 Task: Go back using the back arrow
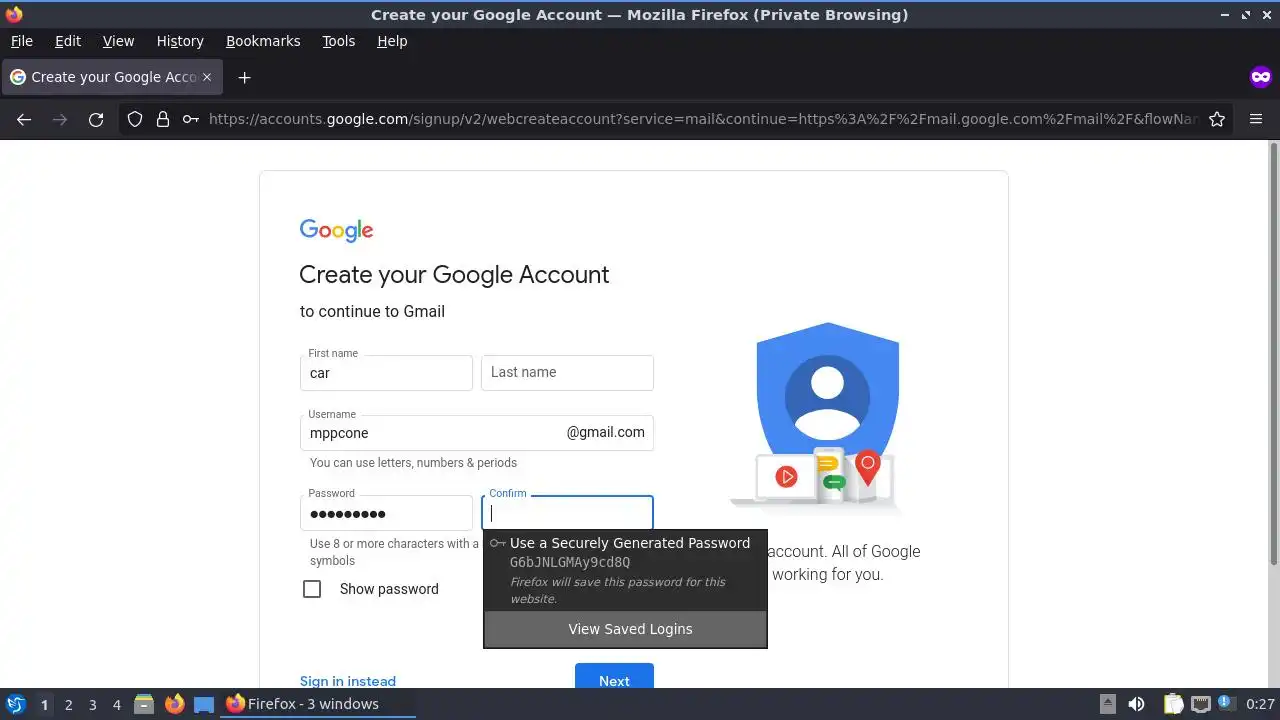[x=24, y=119]
